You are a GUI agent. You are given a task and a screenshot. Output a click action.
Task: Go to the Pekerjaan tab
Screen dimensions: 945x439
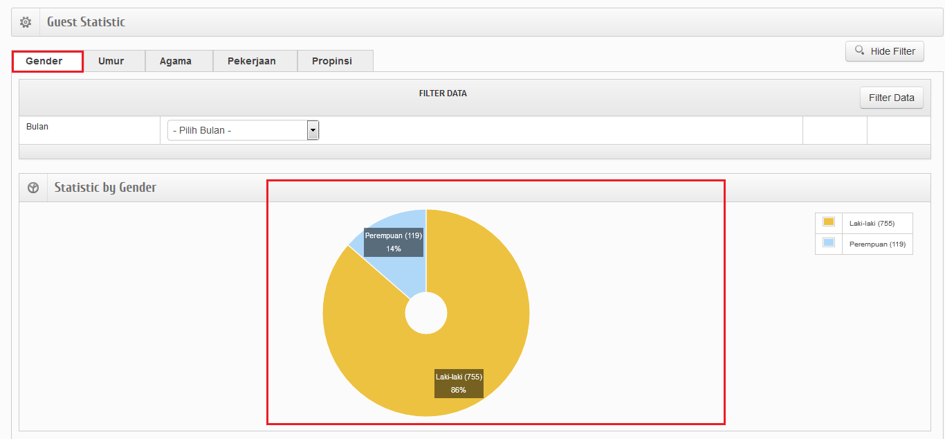tap(251, 61)
